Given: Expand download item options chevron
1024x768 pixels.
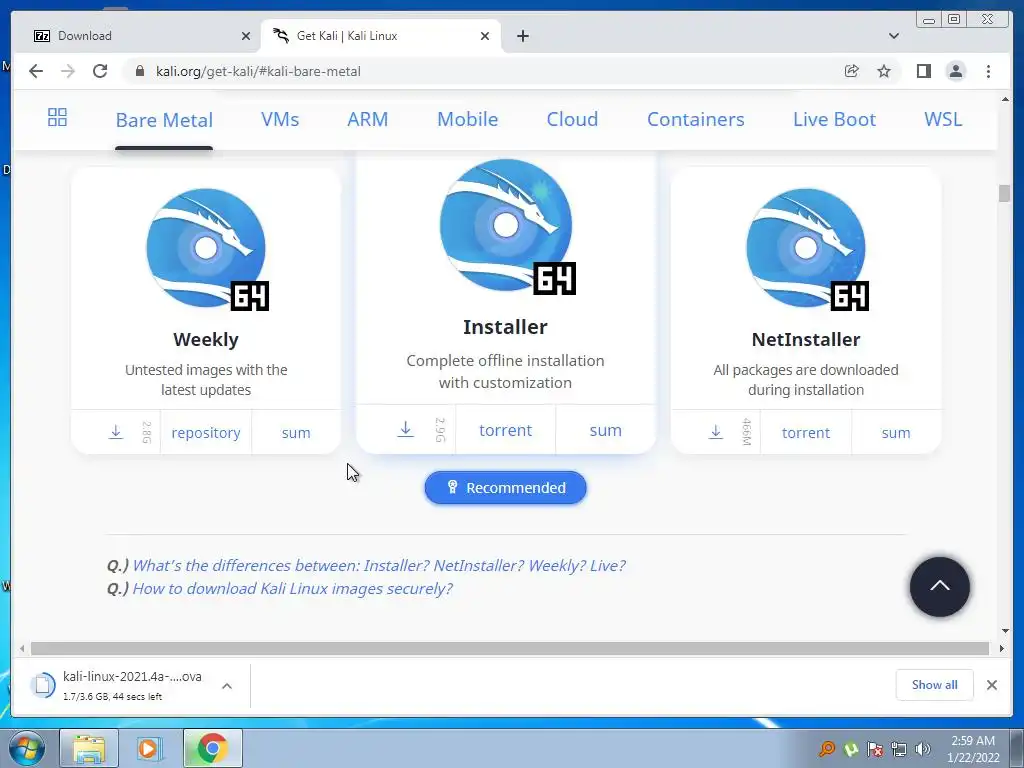Looking at the screenshot, I should (x=227, y=686).
